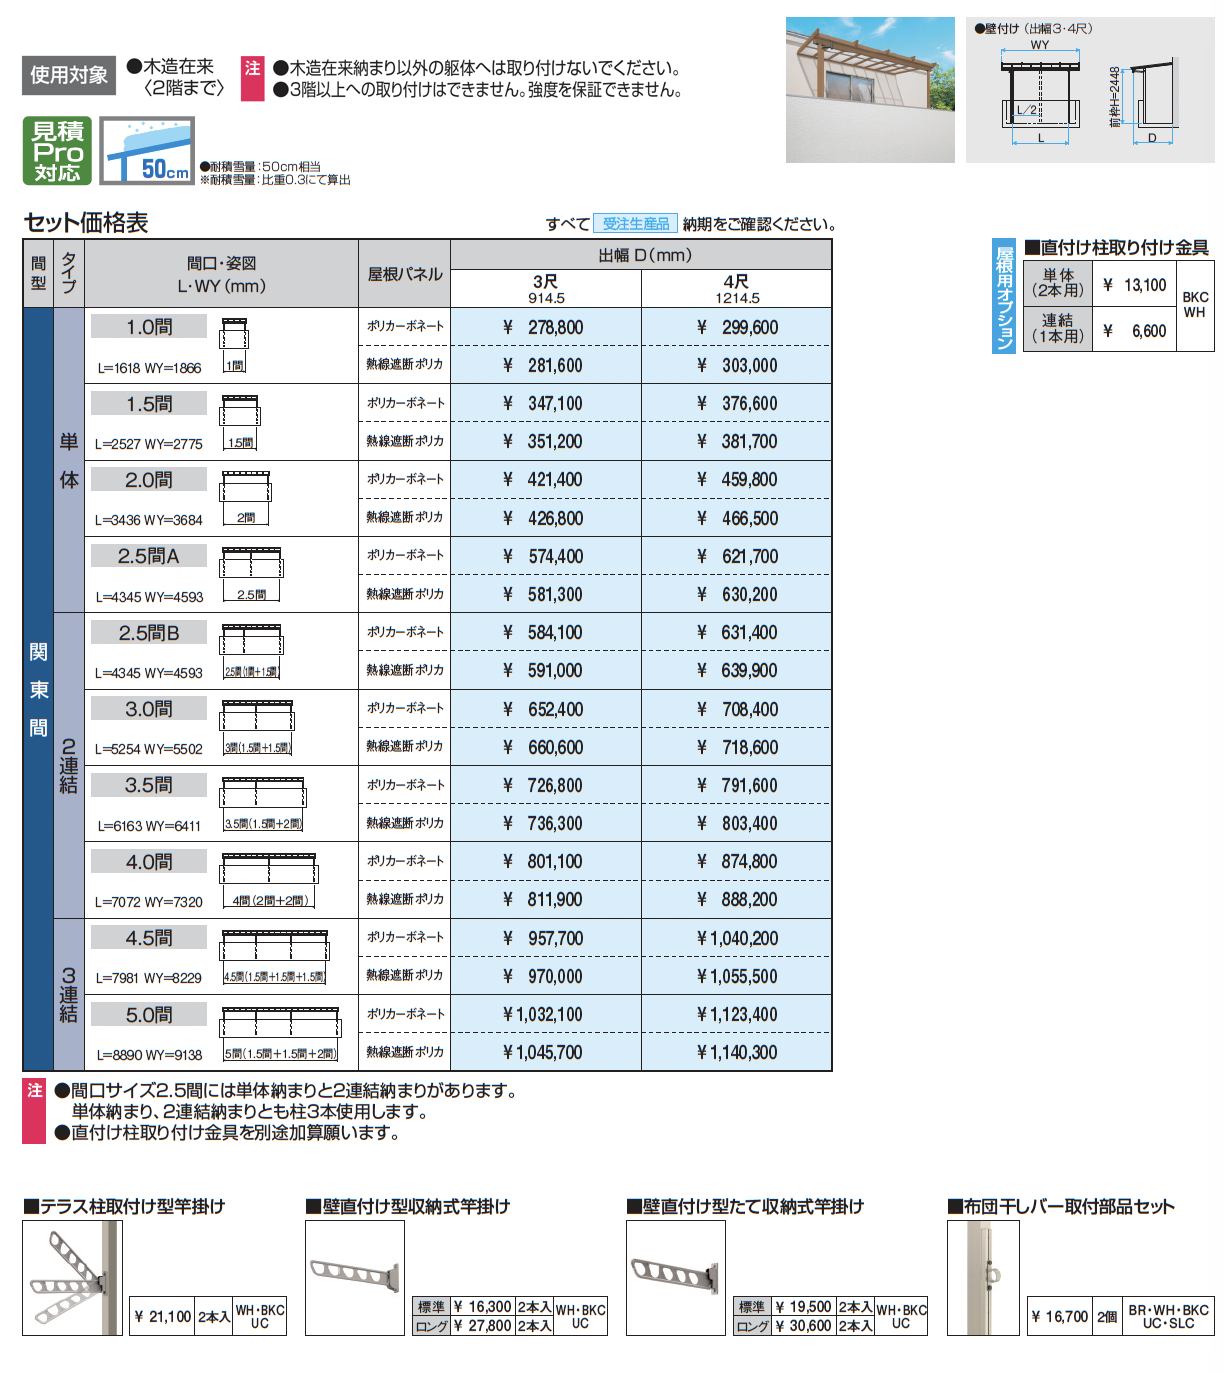Image resolution: width=1224 pixels, height=1373 pixels.
Task: Open the 壁直付け型収納式竿掛け product image
Action: [355, 1278]
